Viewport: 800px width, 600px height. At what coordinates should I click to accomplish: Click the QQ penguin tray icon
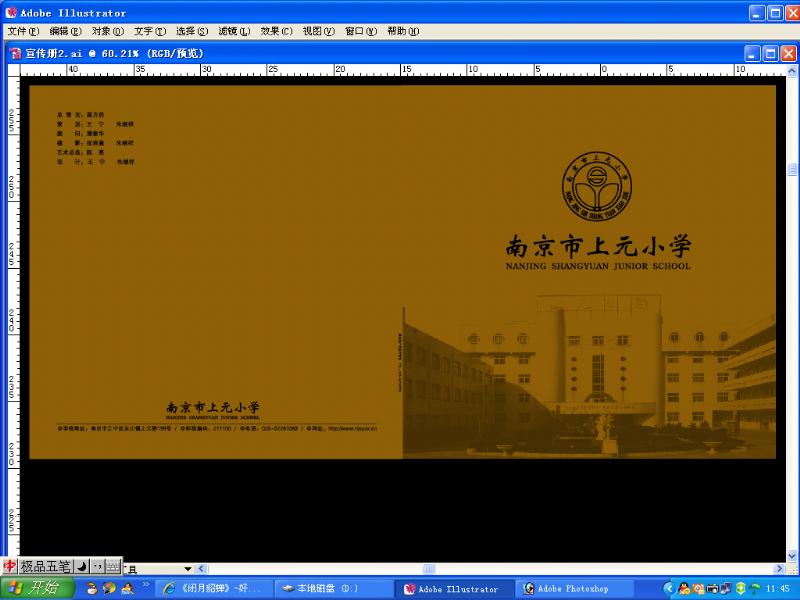click(684, 589)
